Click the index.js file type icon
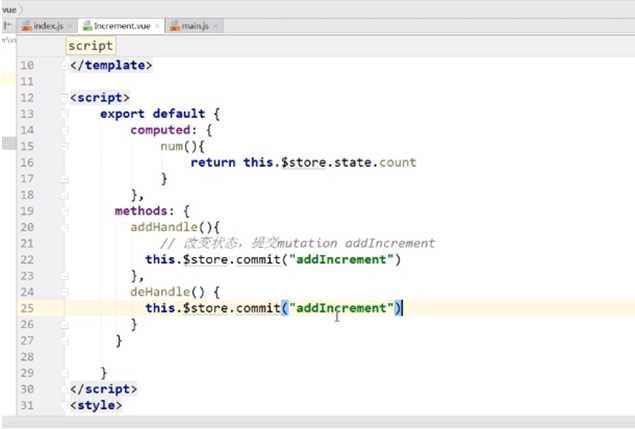635x429 pixels. [27, 26]
